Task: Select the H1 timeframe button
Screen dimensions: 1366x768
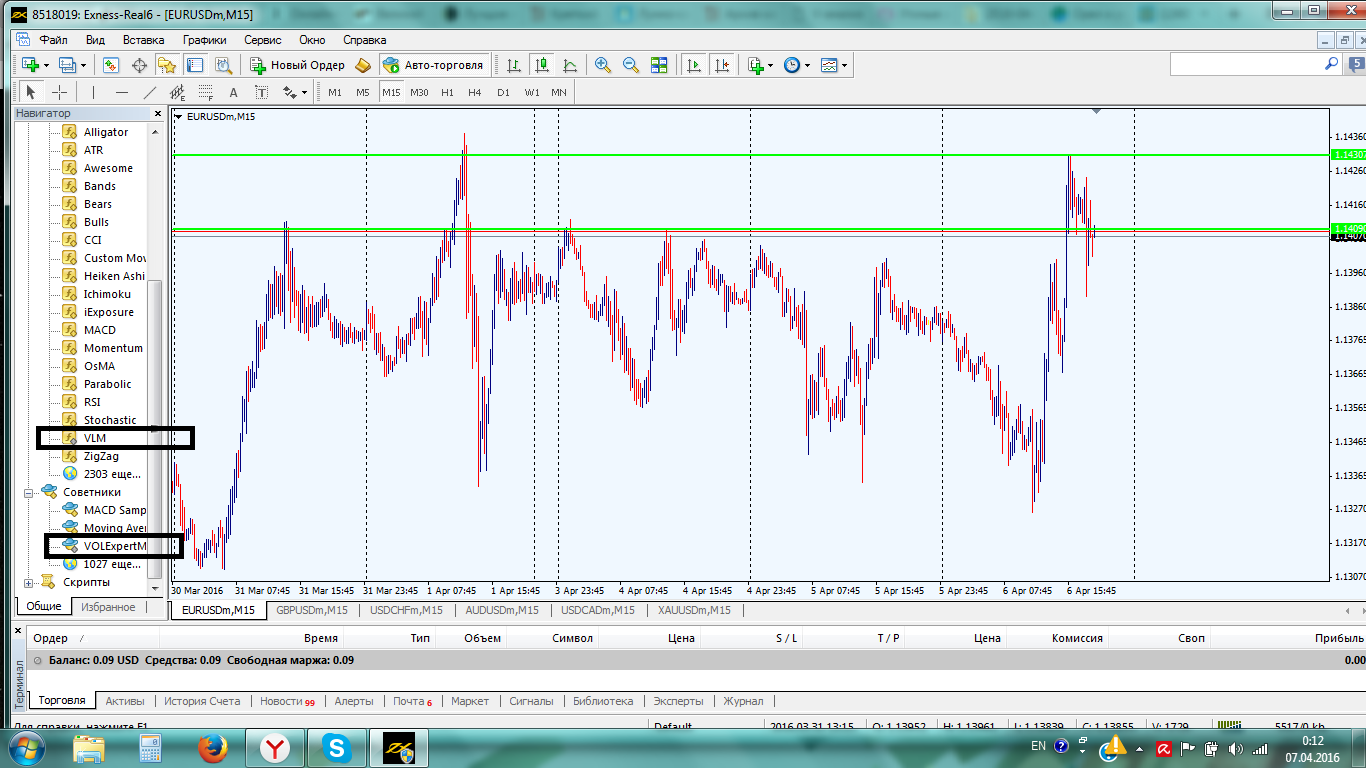Action: pos(447,92)
